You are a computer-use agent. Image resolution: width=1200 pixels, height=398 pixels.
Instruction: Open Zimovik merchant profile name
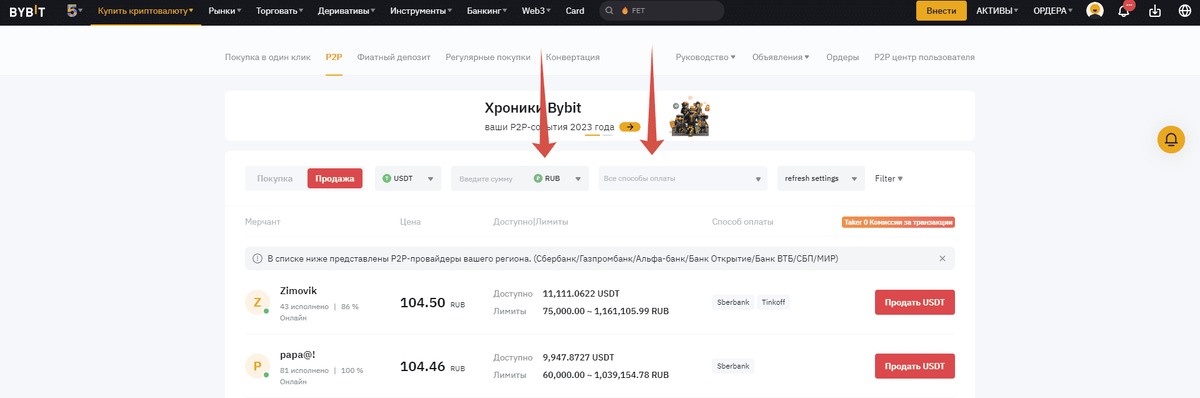coord(298,291)
